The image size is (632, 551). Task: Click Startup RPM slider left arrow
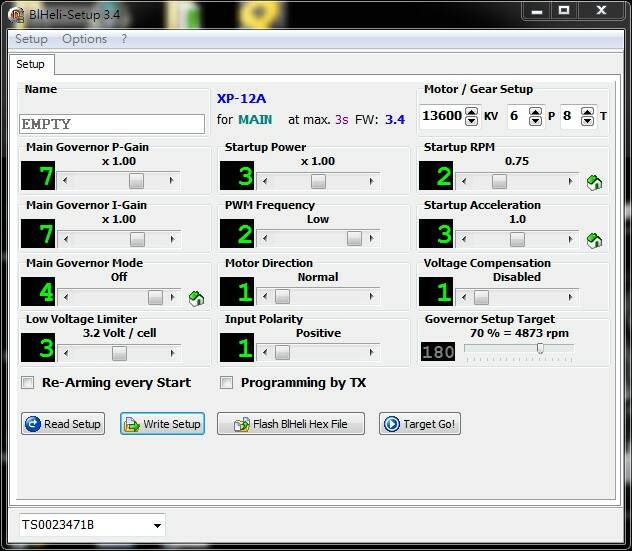pyautogui.click(x=464, y=181)
